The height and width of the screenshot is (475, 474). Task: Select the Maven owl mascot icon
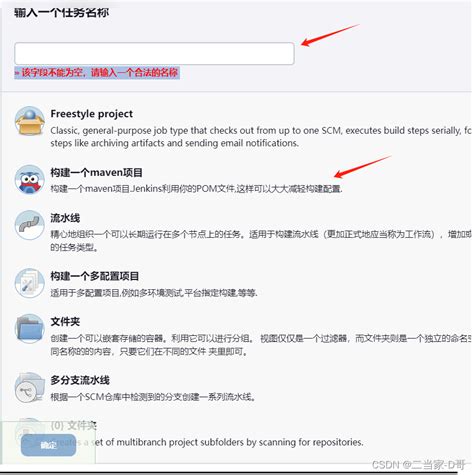(30, 180)
